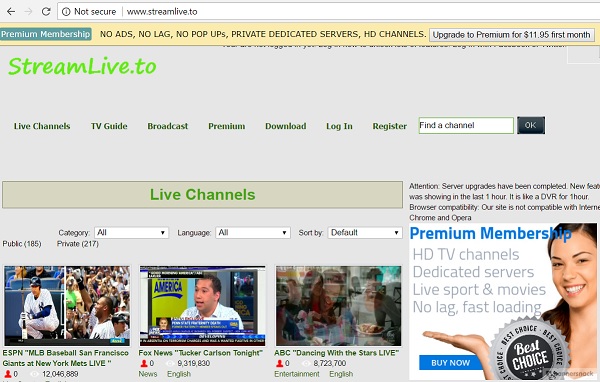Viewport: 600px width, 382px height.
Task: Select Broadcast in the navigation bar
Action: pos(168,126)
